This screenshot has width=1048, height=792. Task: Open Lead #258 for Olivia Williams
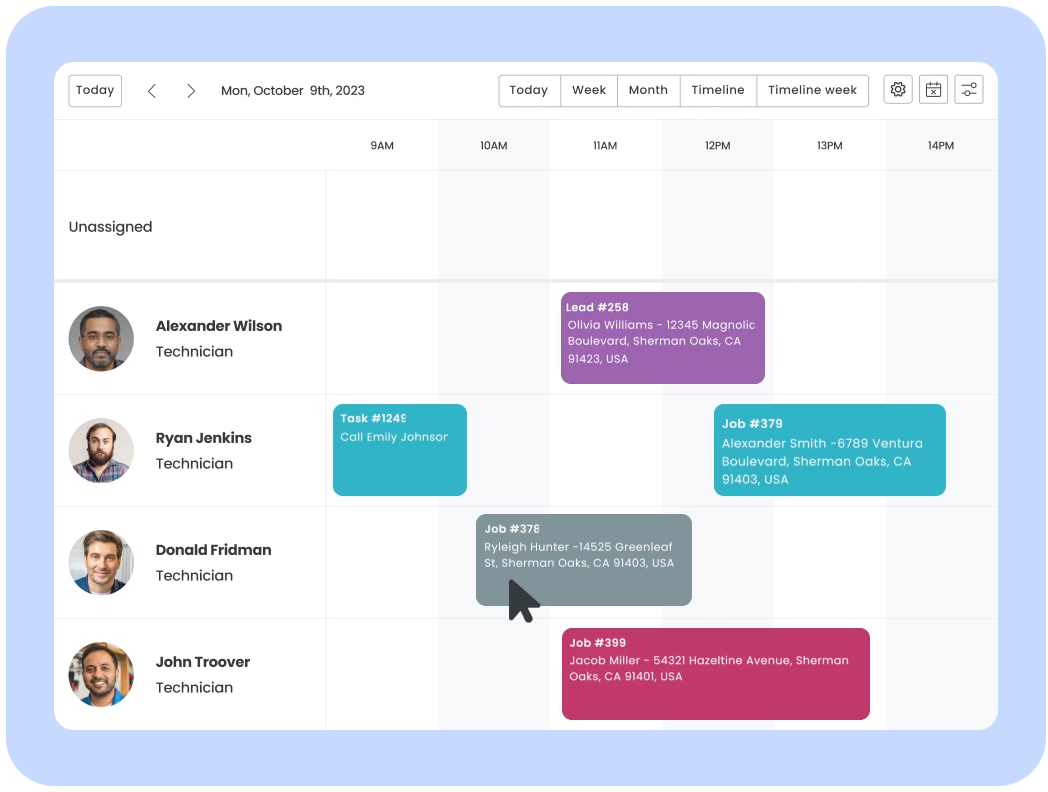coord(662,338)
